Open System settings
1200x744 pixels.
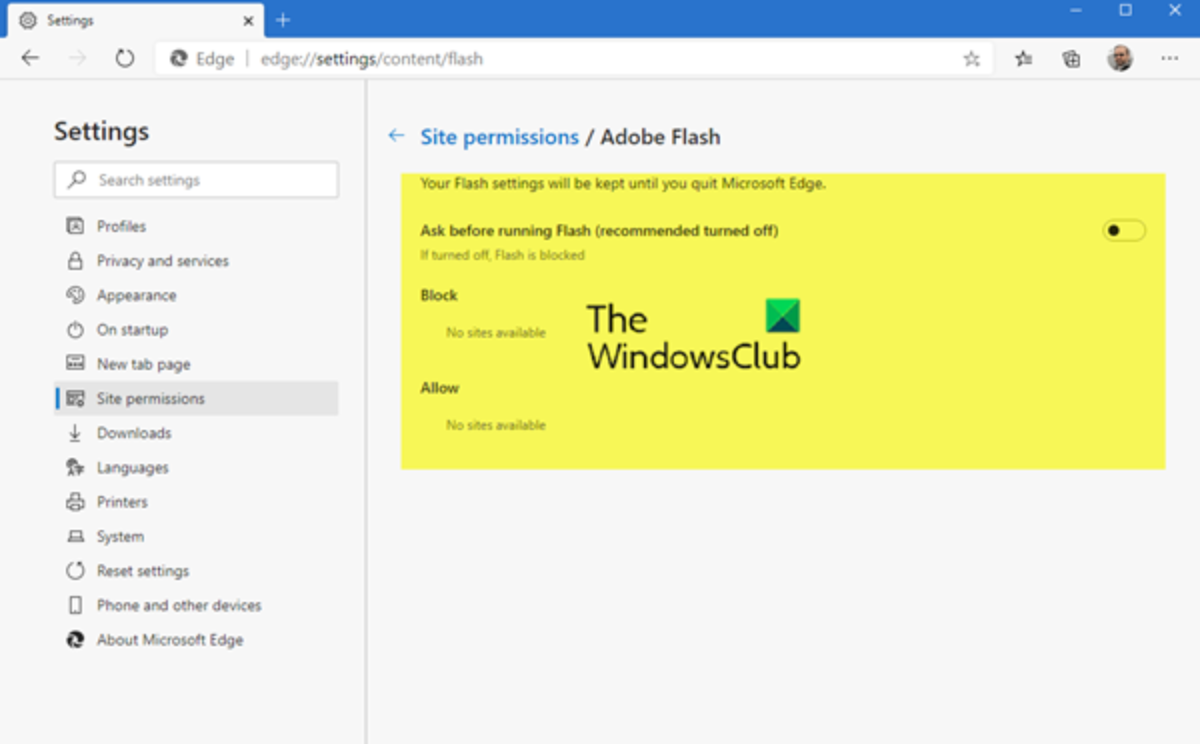[x=196, y=536]
